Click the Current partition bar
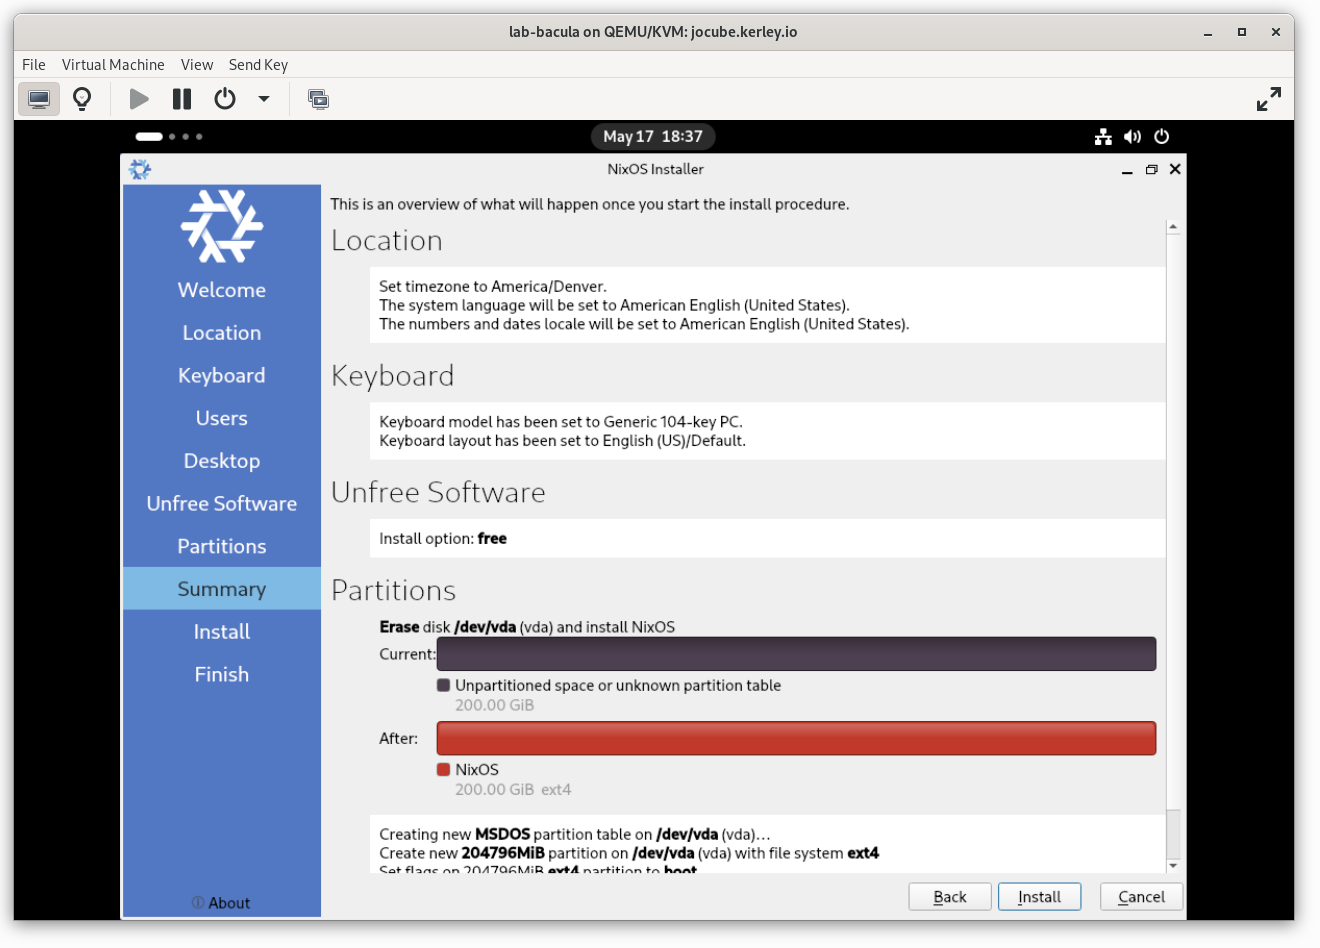This screenshot has width=1320, height=948. pos(796,654)
